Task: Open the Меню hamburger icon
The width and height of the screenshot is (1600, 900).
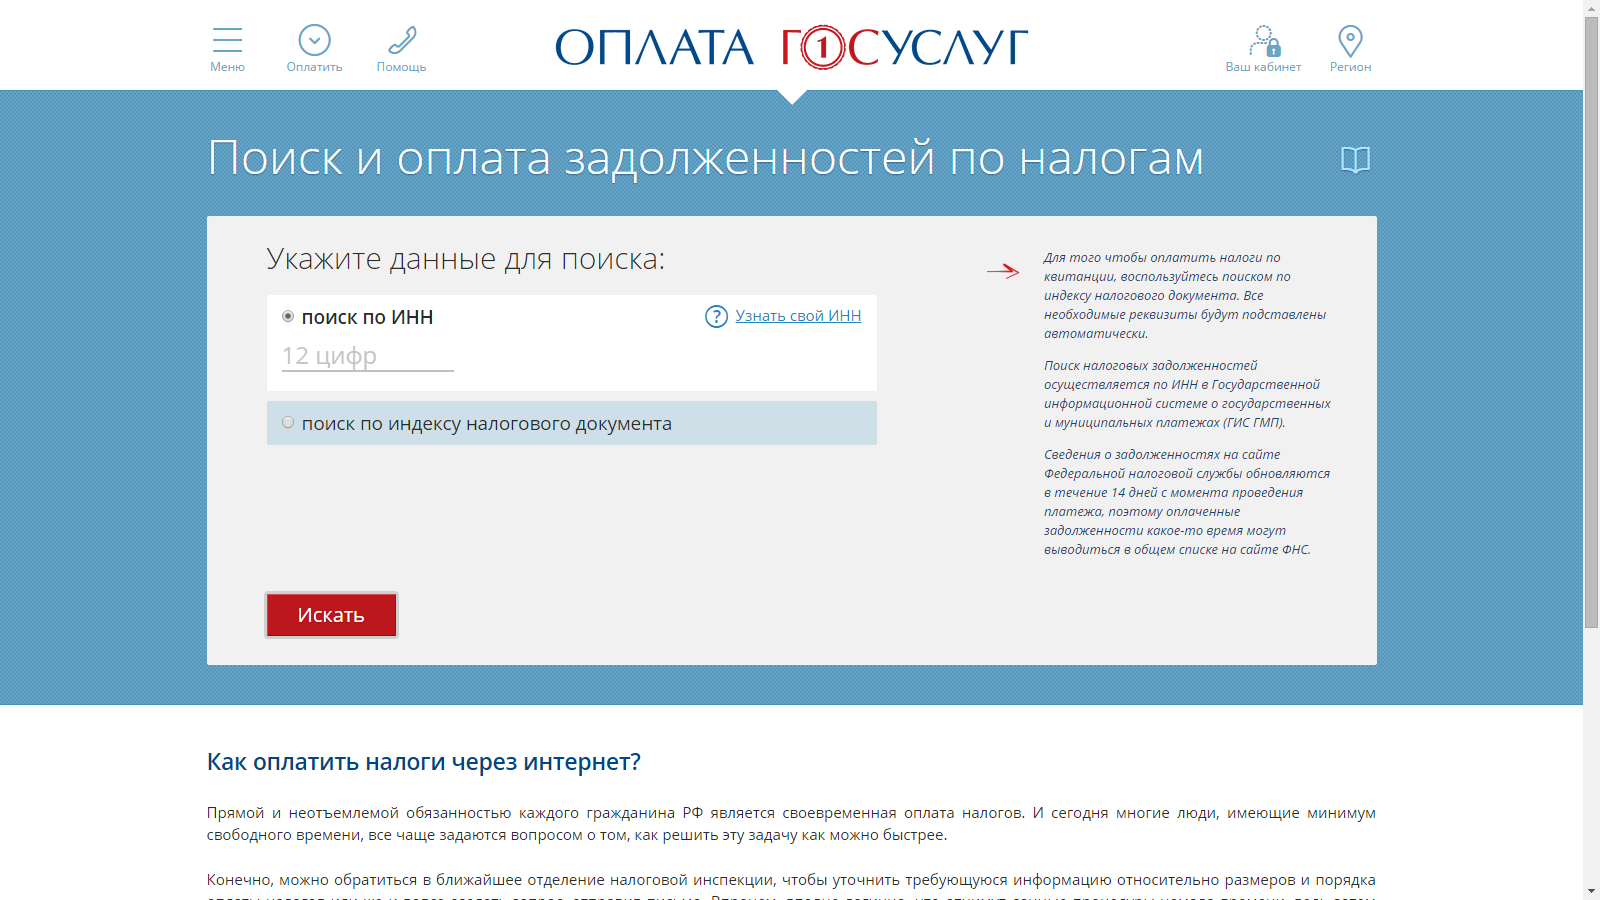Action: pyautogui.click(x=227, y=40)
